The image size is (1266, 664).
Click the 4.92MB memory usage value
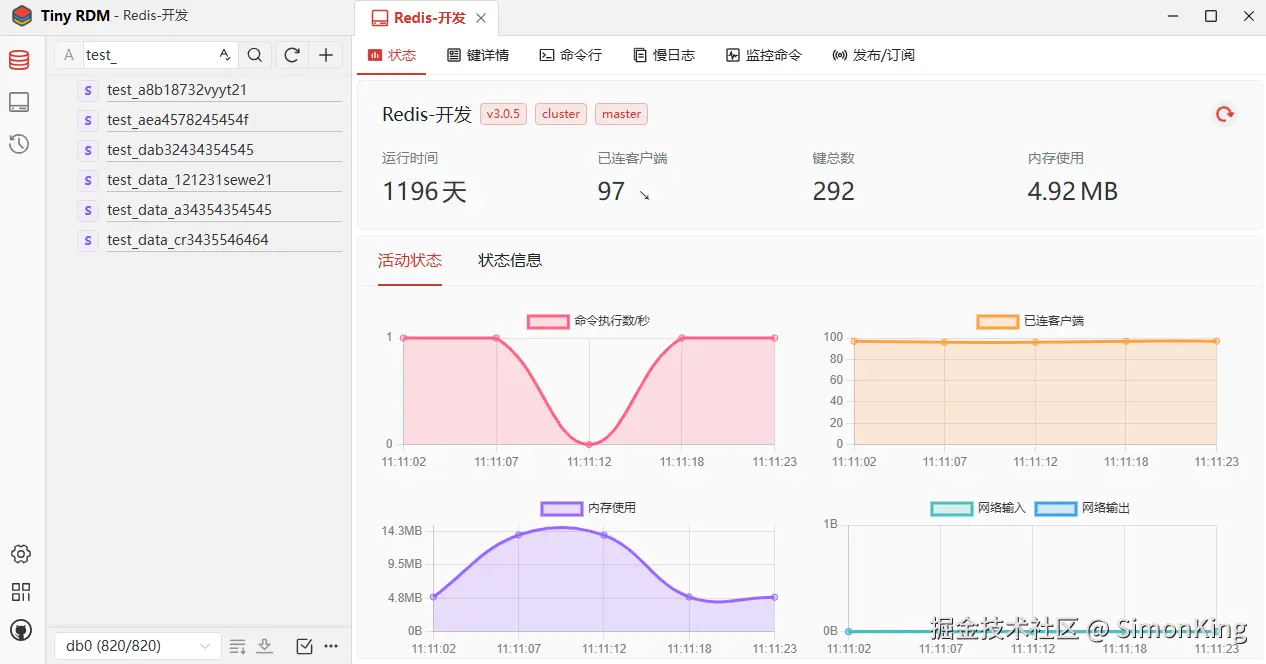(x=1073, y=191)
